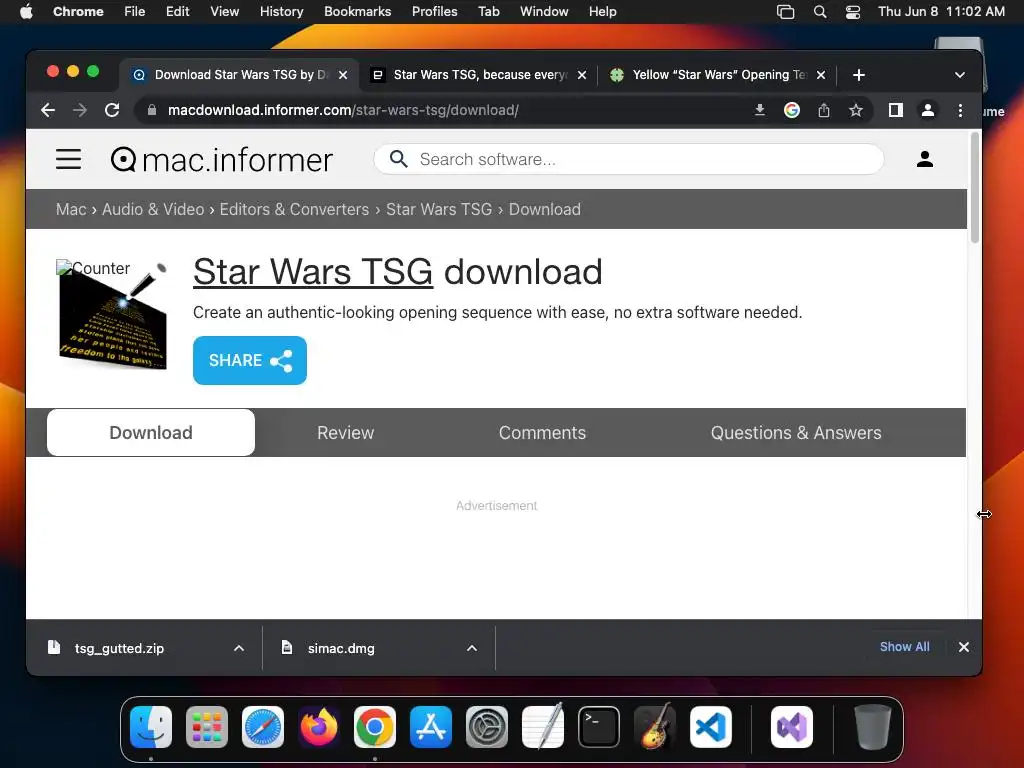Open the Chrome menu in the menu bar

pos(78,12)
